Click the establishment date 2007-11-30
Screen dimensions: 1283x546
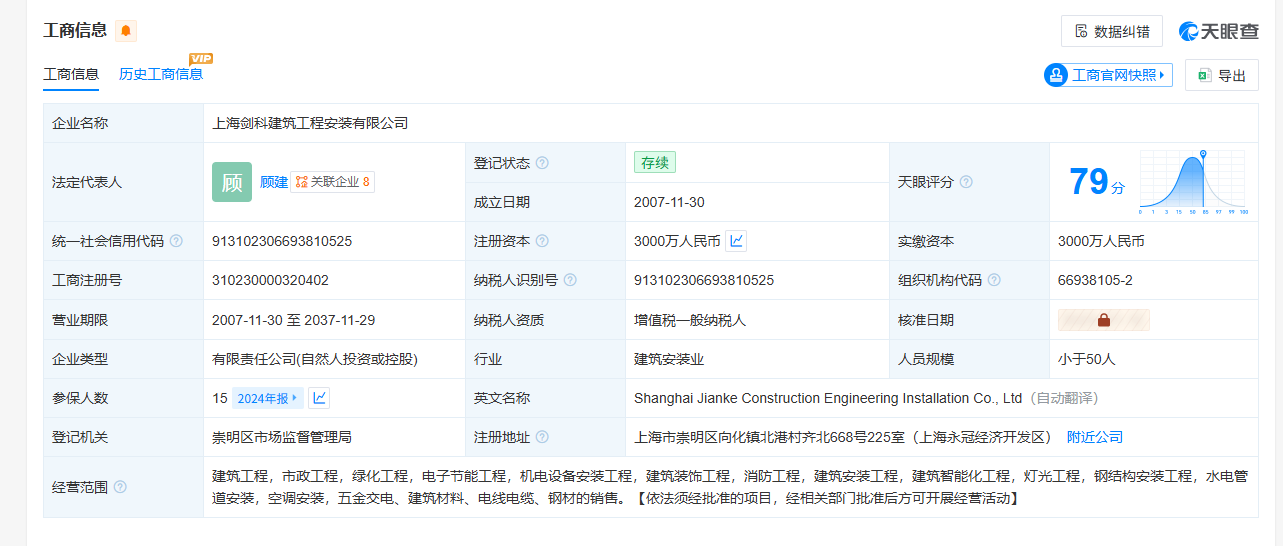tap(669, 202)
